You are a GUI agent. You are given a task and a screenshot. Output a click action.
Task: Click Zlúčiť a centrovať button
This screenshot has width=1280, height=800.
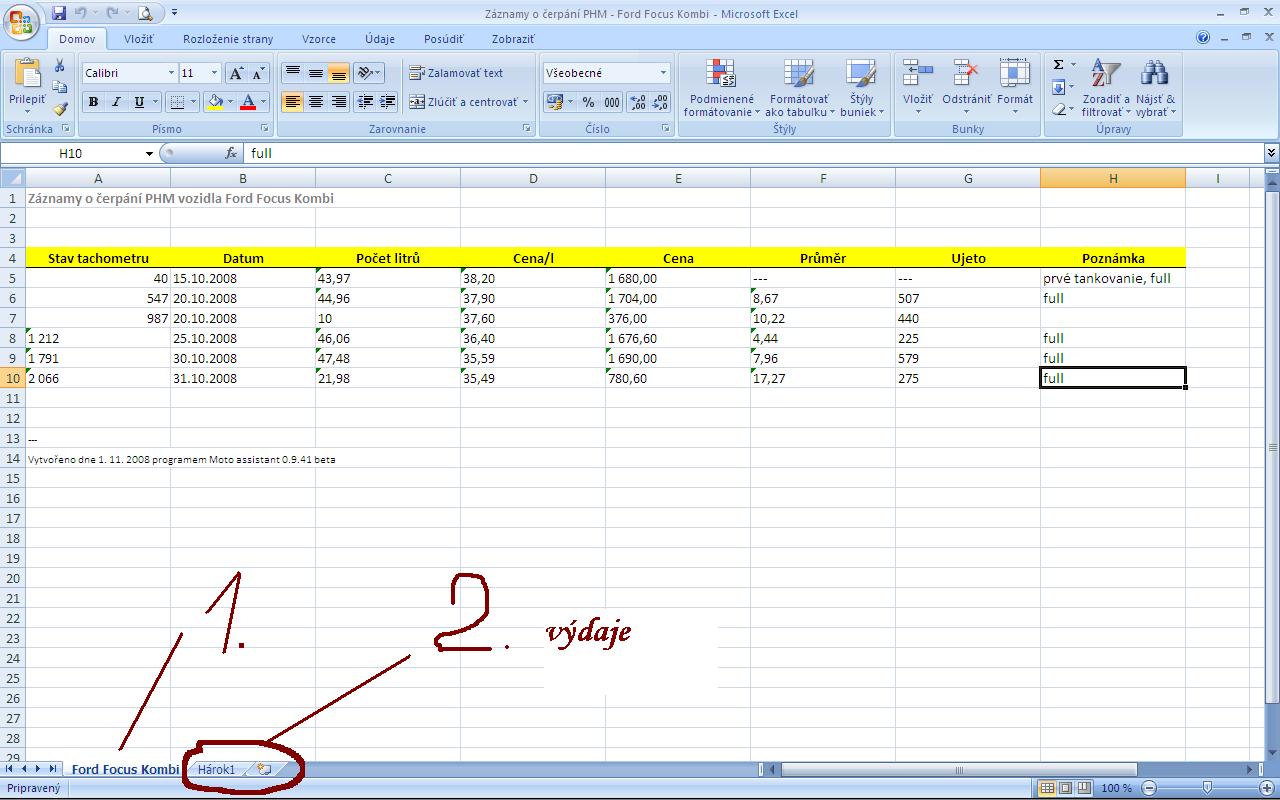click(464, 102)
